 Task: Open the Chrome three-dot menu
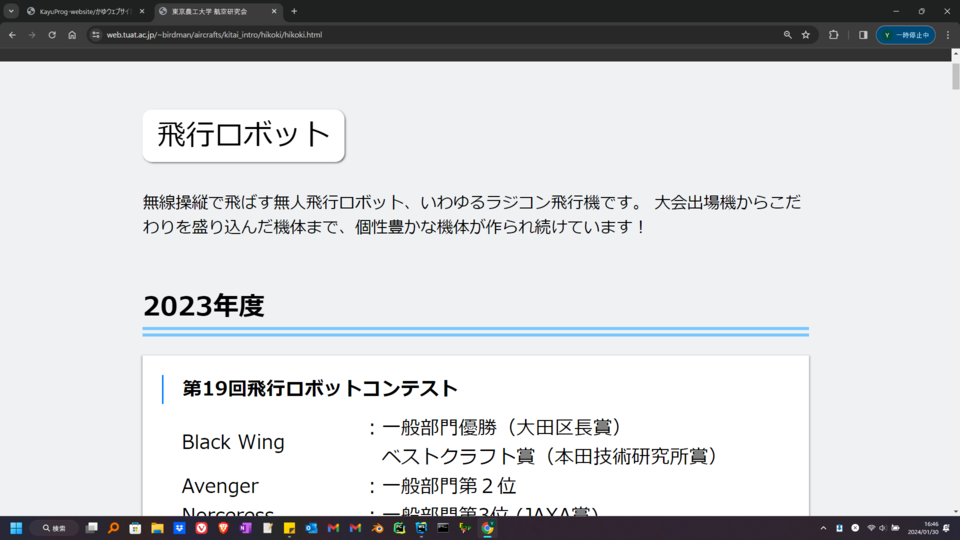(948, 35)
